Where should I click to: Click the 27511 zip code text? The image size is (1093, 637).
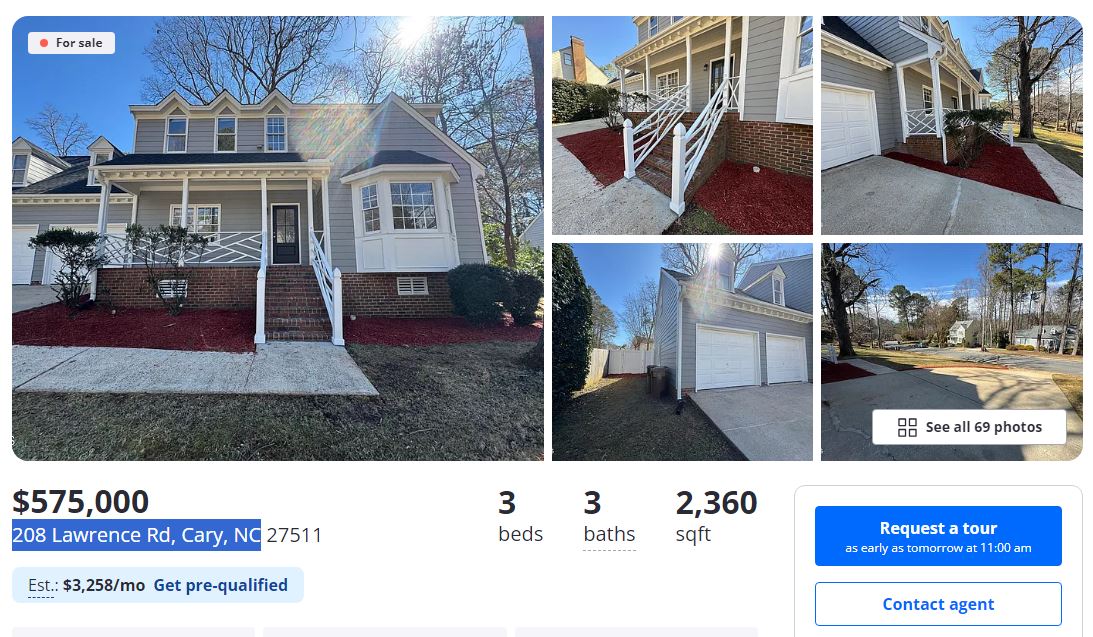pyautogui.click(x=294, y=535)
